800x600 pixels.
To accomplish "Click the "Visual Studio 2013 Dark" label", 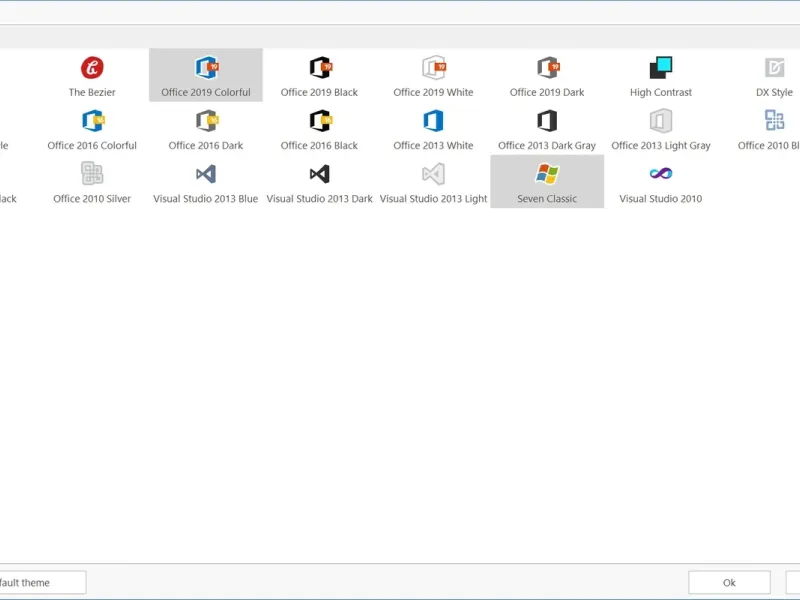I will pyautogui.click(x=319, y=198).
